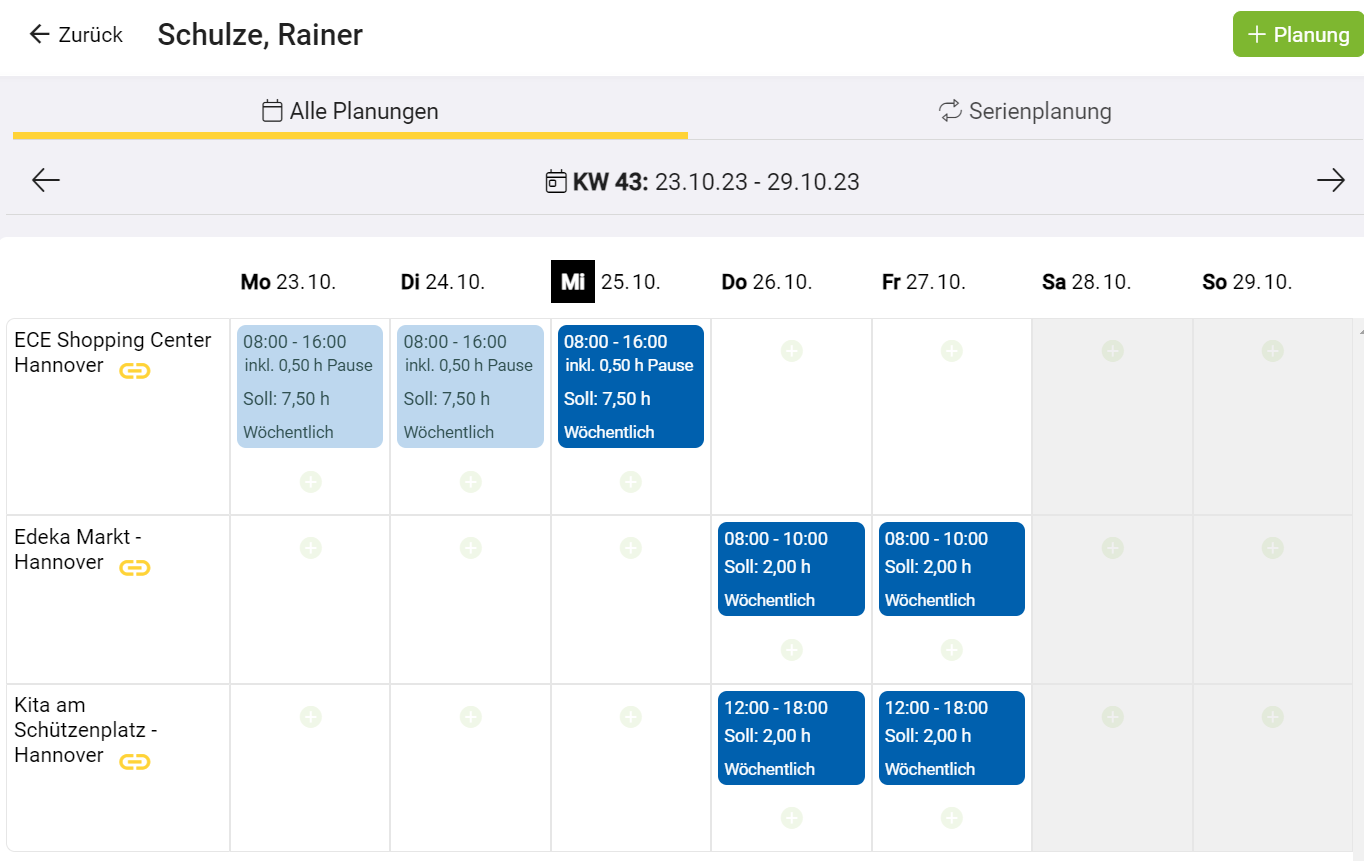1364x861 pixels.
Task: Click link icon beside ECE Shopping Center Hannover
Action: 134,371
